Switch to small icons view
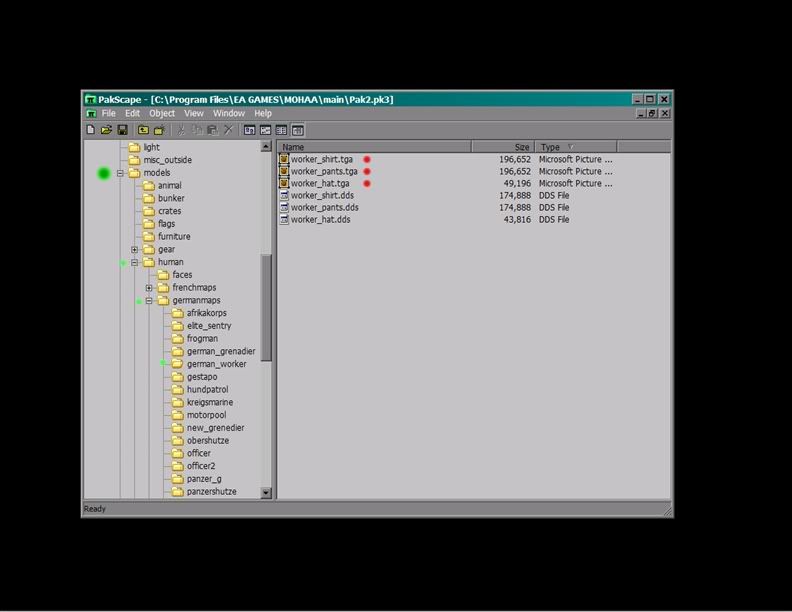Screen dimensions: 792x612 coord(266,130)
